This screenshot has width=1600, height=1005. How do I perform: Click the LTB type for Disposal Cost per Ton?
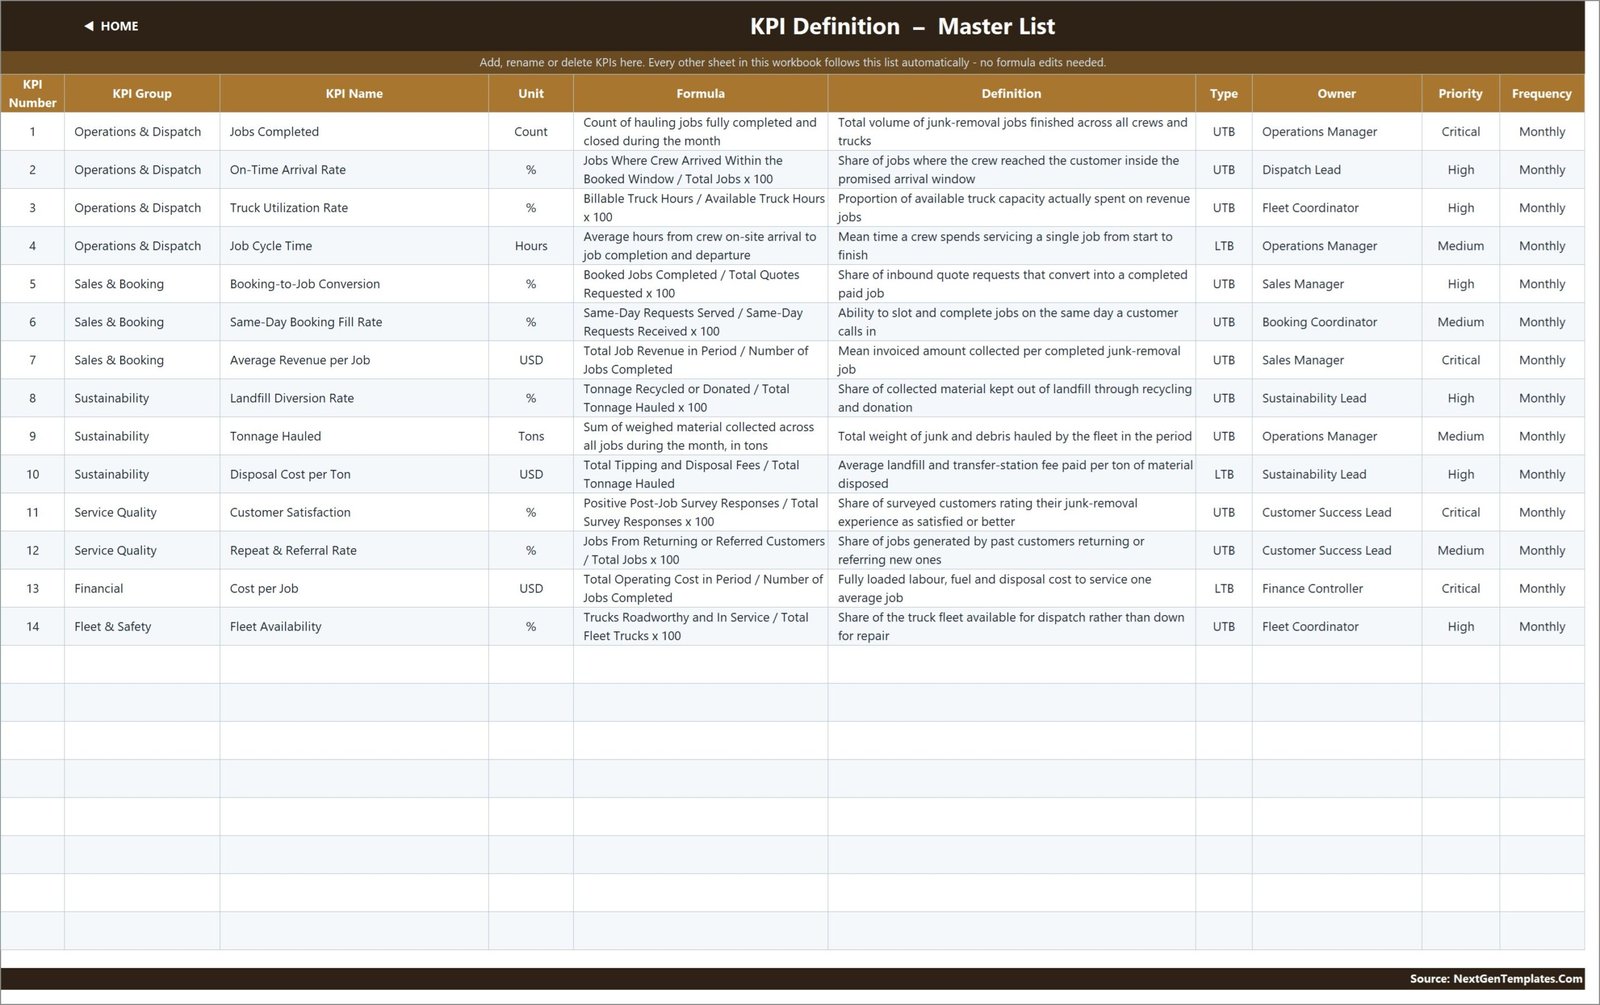1223,474
